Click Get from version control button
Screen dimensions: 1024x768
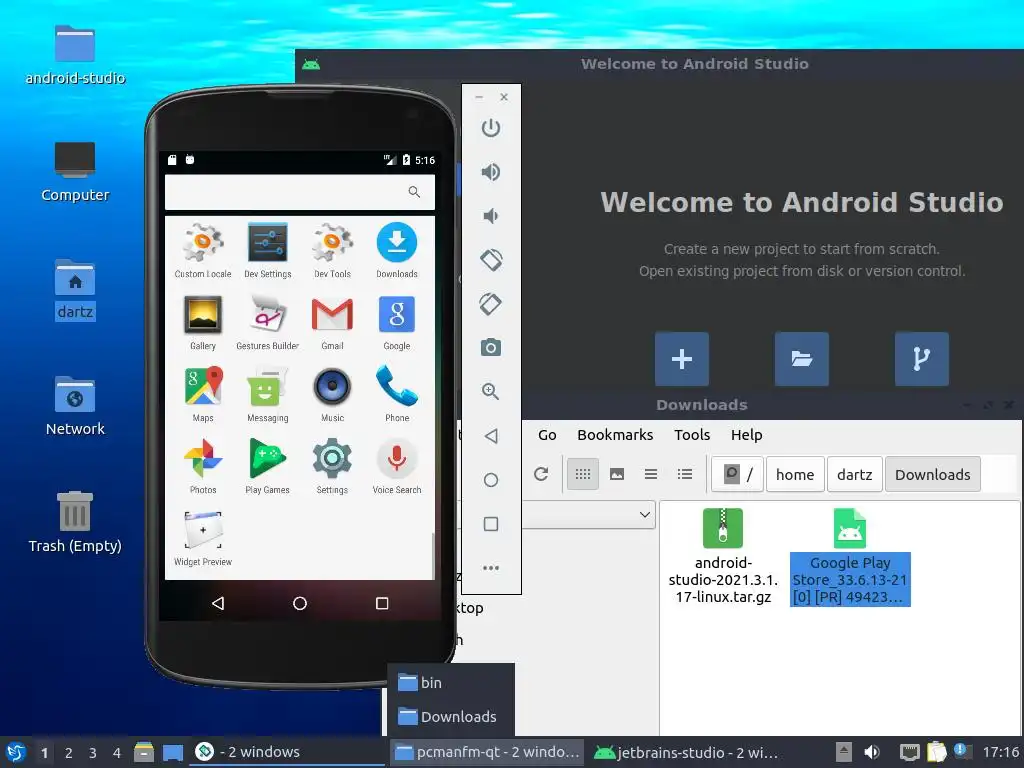point(921,359)
